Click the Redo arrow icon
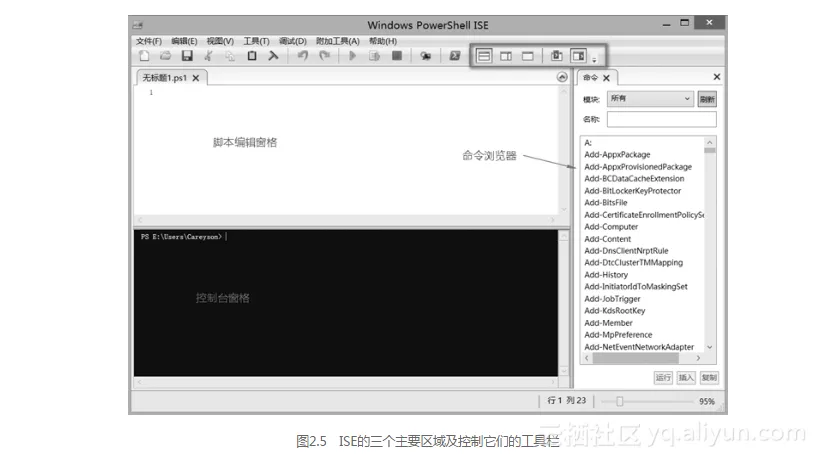The width and height of the screenshot is (817, 458). pyautogui.click(x=324, y=56)
